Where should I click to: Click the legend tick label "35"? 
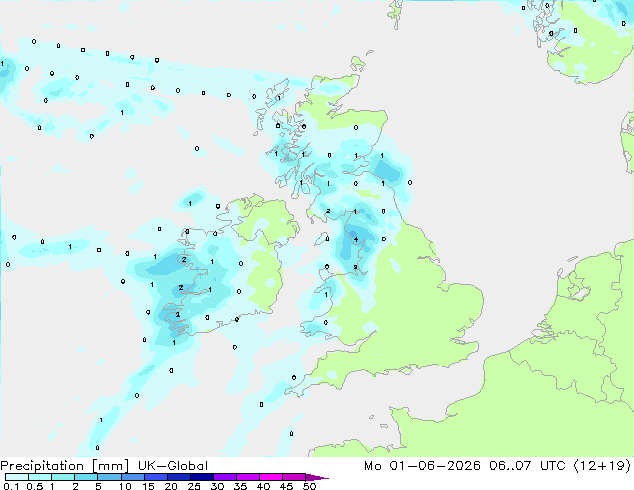click(240, 486)
